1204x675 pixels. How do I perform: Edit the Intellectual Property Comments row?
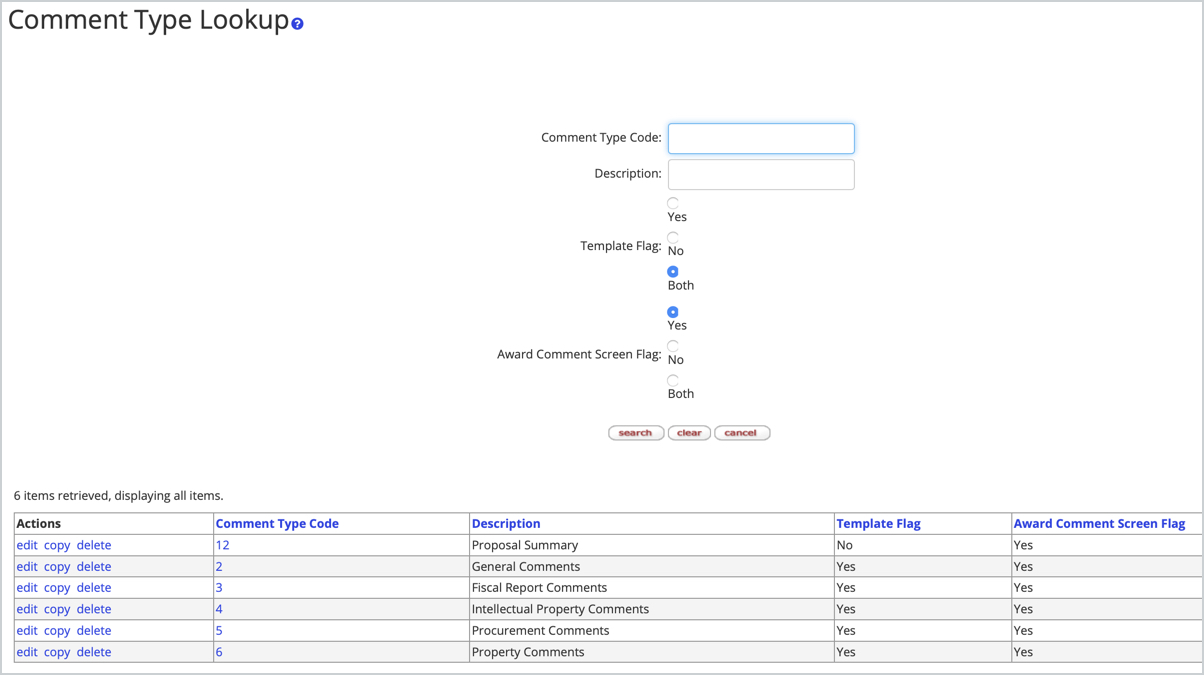click(27, 609)
